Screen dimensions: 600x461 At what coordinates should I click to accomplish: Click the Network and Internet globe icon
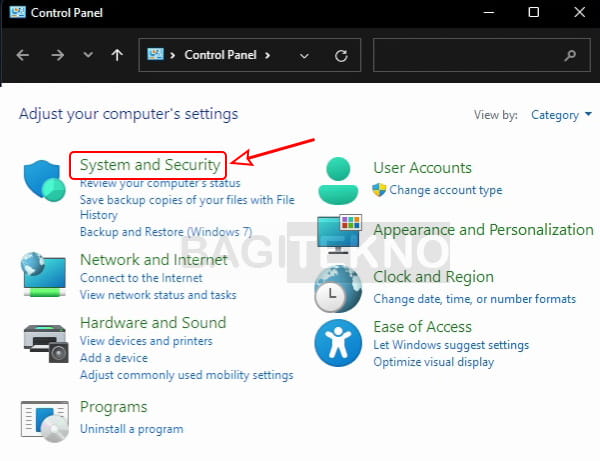pyautogui.click(x=43, y=274)
